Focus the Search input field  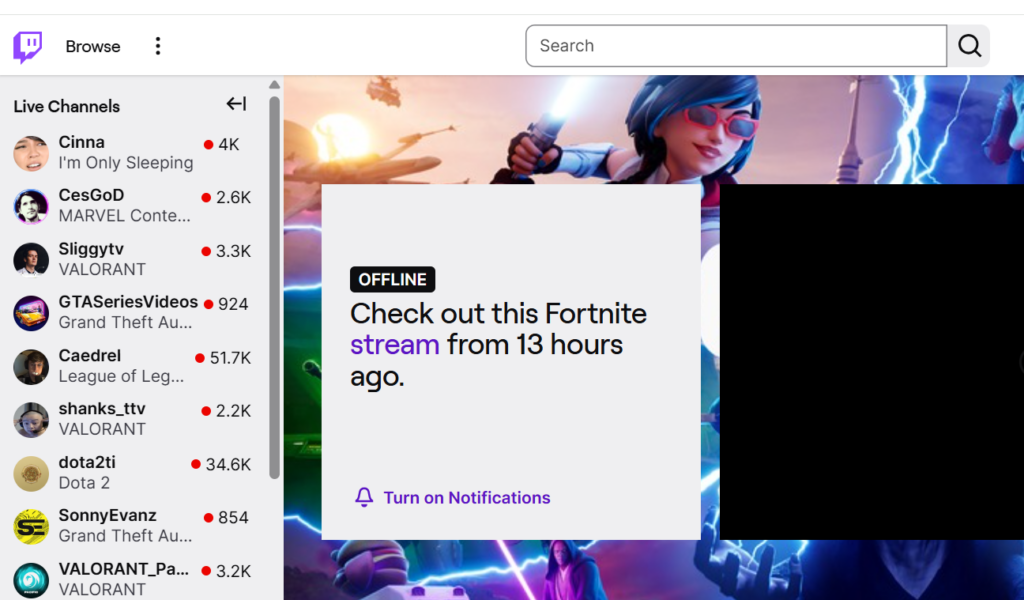click(736, 46)
